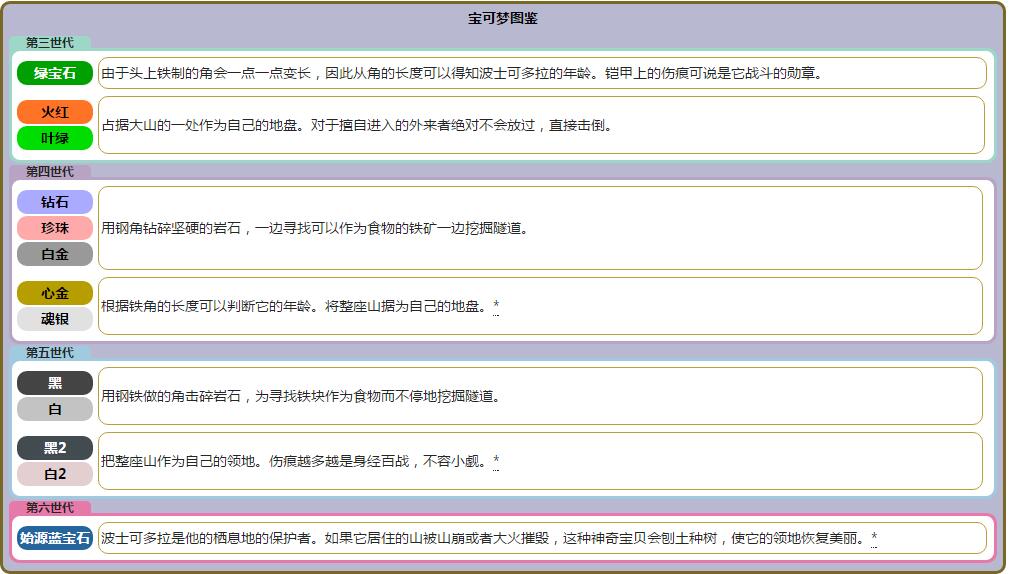1010x574 pixels.
Task: Open the 魂银 version link
Action: point(55,319)
